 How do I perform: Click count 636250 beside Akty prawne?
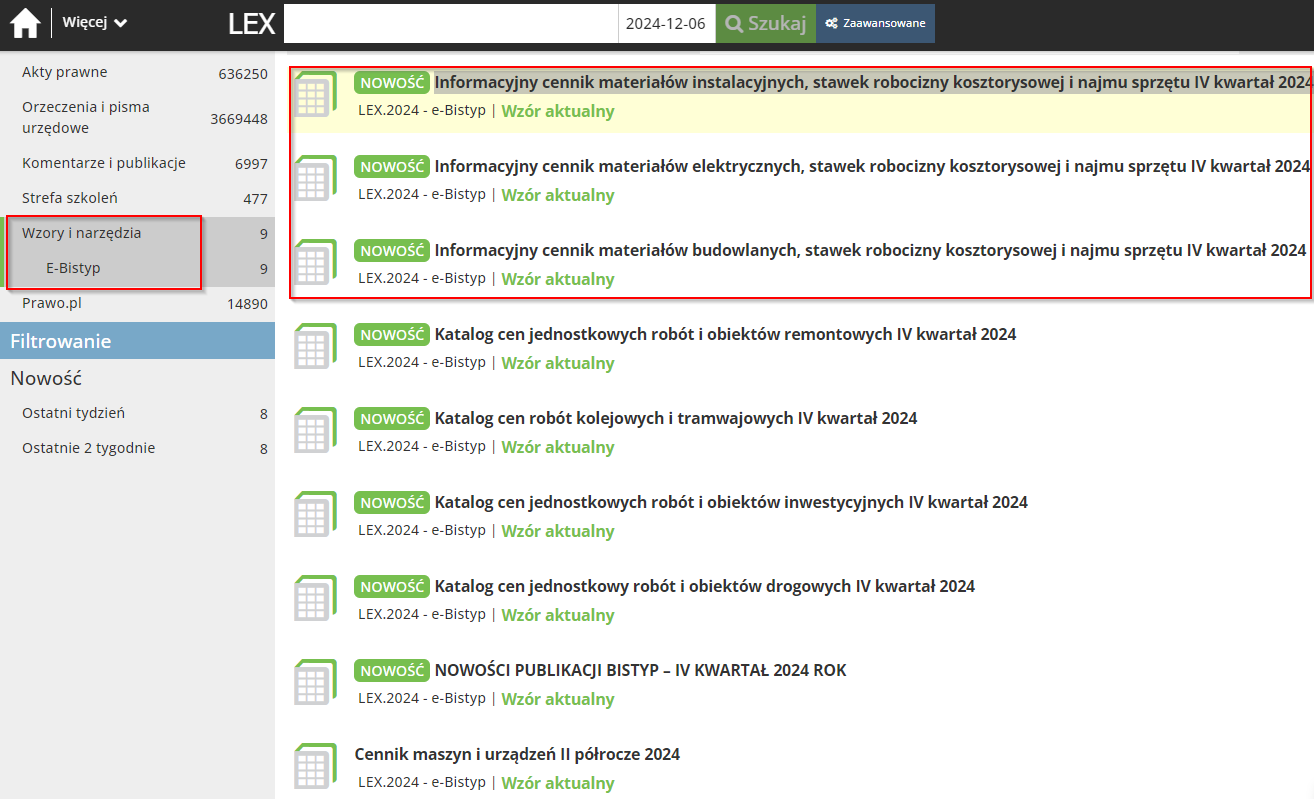(243, 73)
